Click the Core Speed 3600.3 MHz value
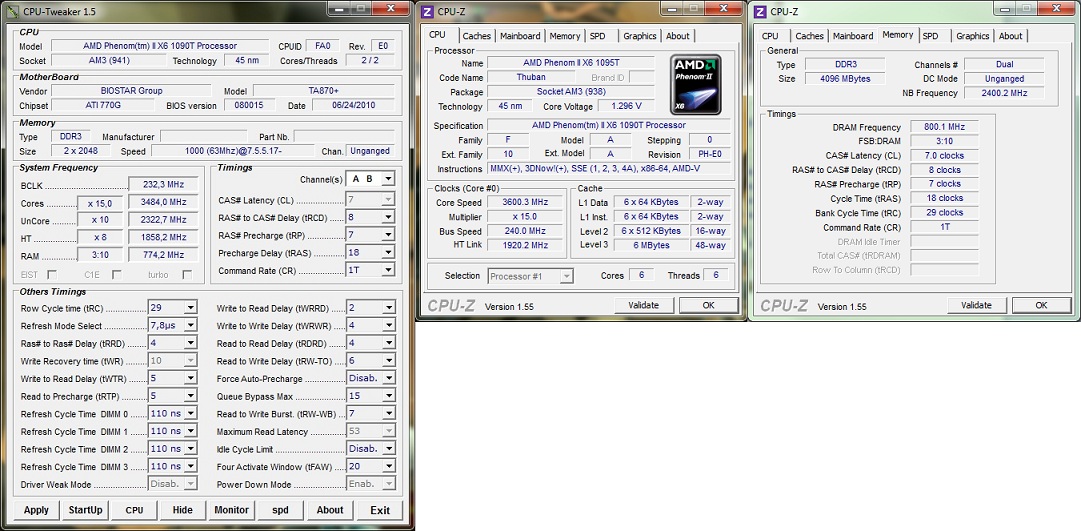 pos(527,202)
